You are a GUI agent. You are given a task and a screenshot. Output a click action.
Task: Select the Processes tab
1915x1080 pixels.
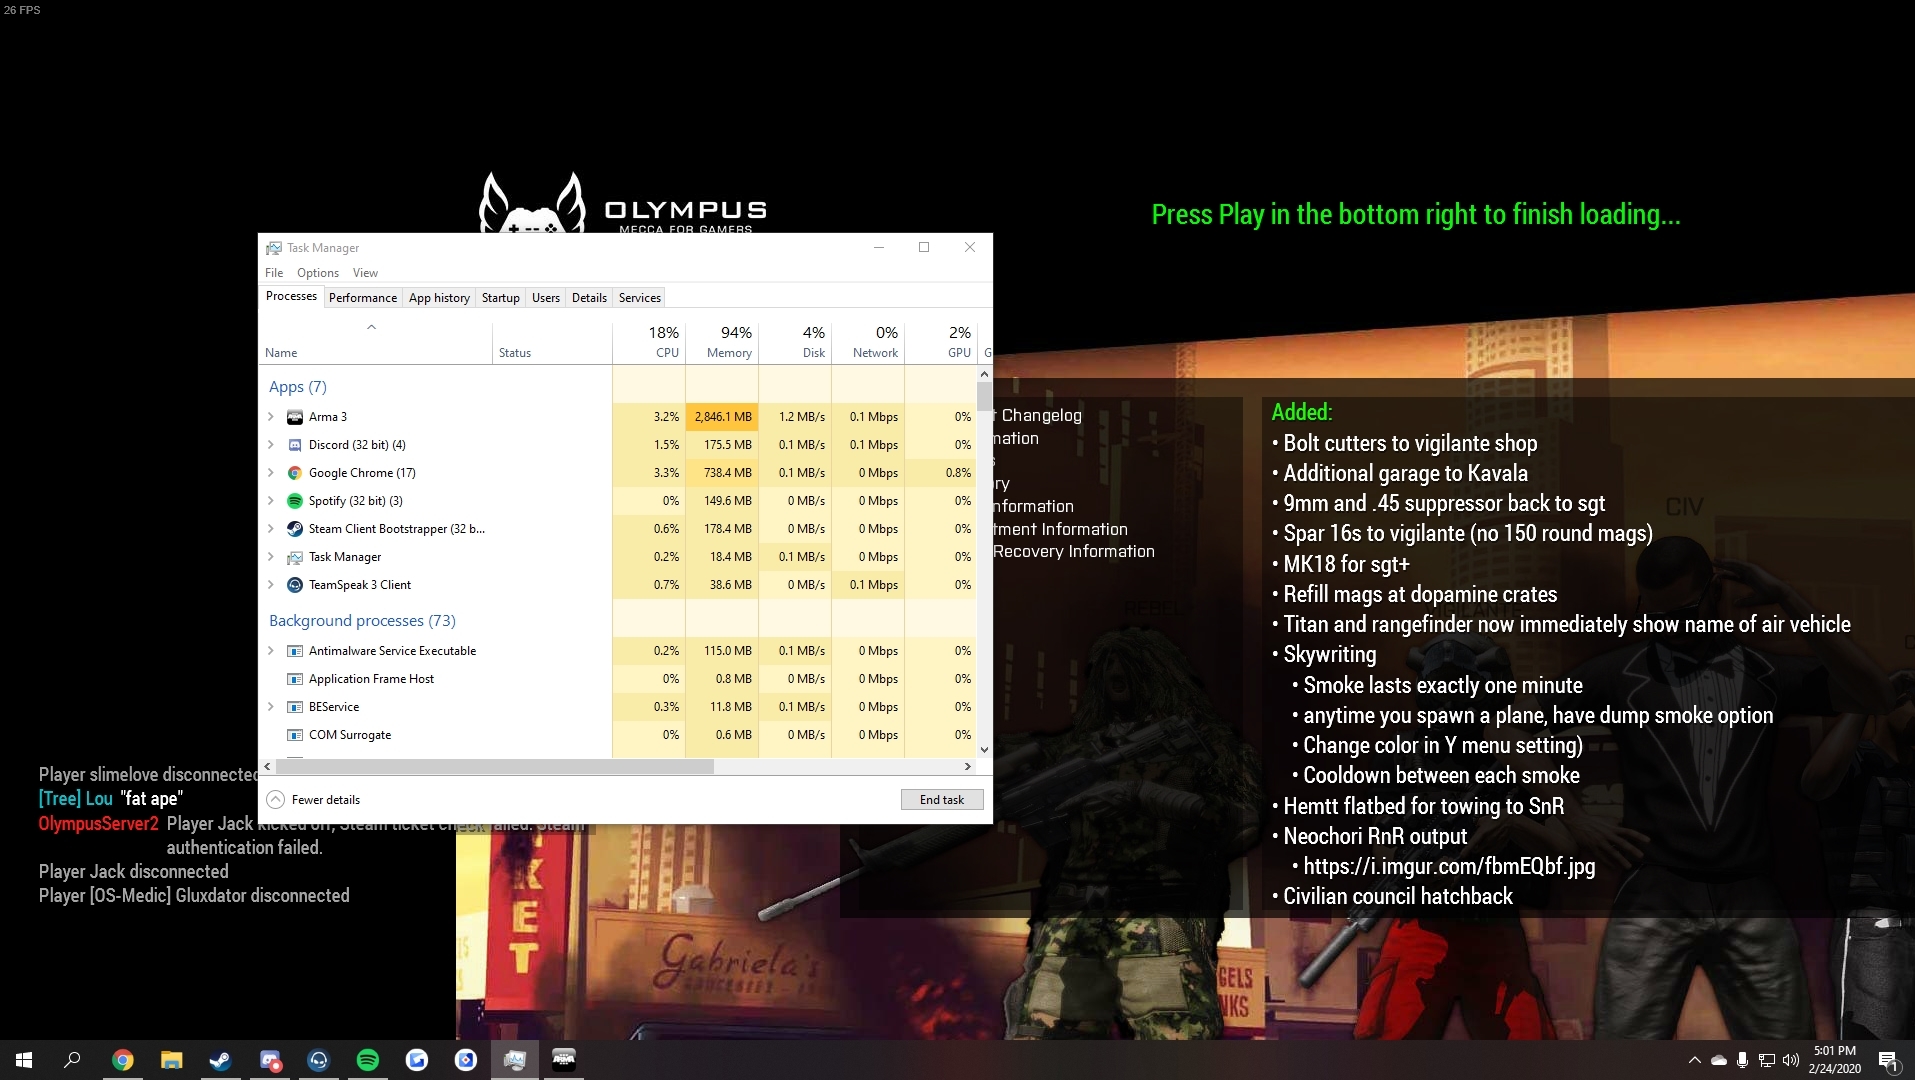click(291, 296)
